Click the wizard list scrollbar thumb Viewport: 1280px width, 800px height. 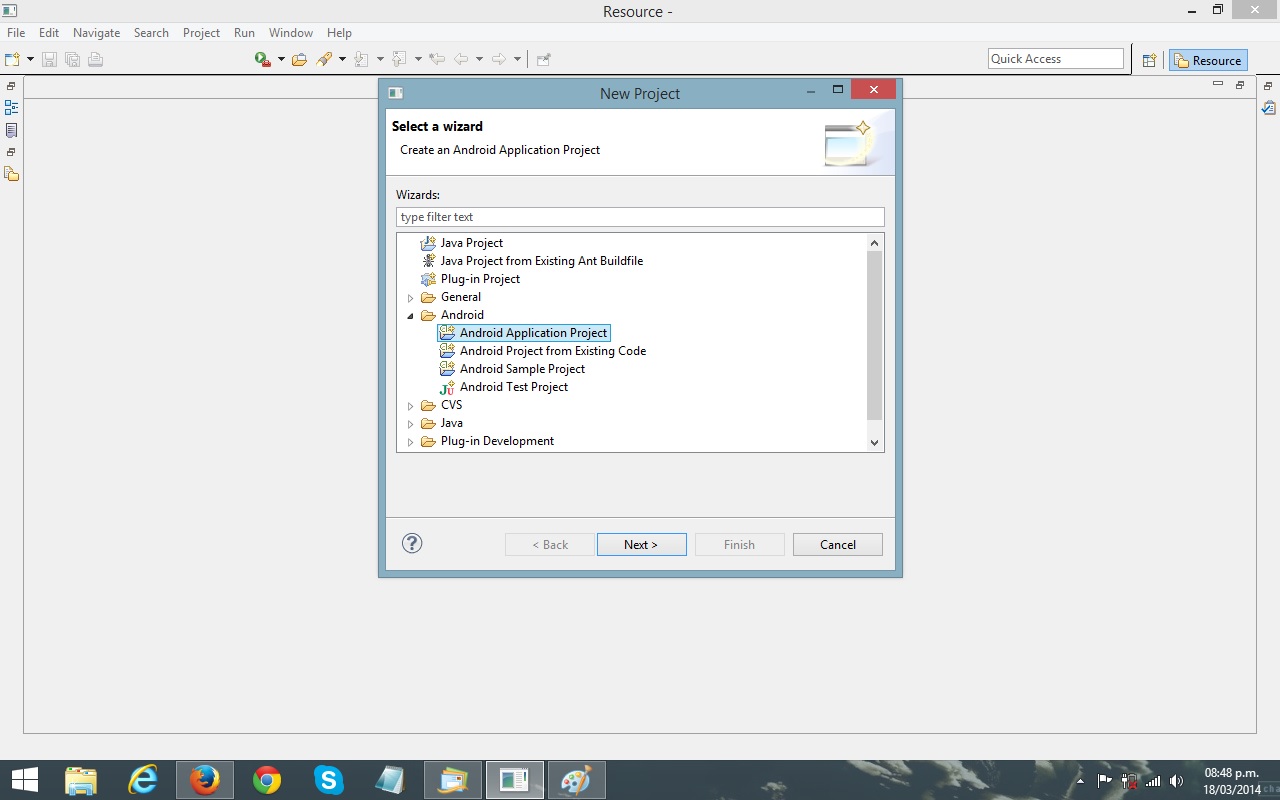click(x=875, y=335)
